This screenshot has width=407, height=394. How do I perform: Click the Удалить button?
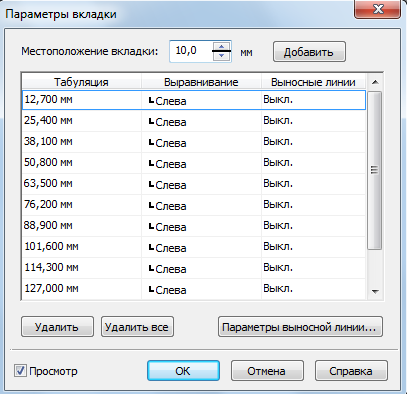pos(57,327)
